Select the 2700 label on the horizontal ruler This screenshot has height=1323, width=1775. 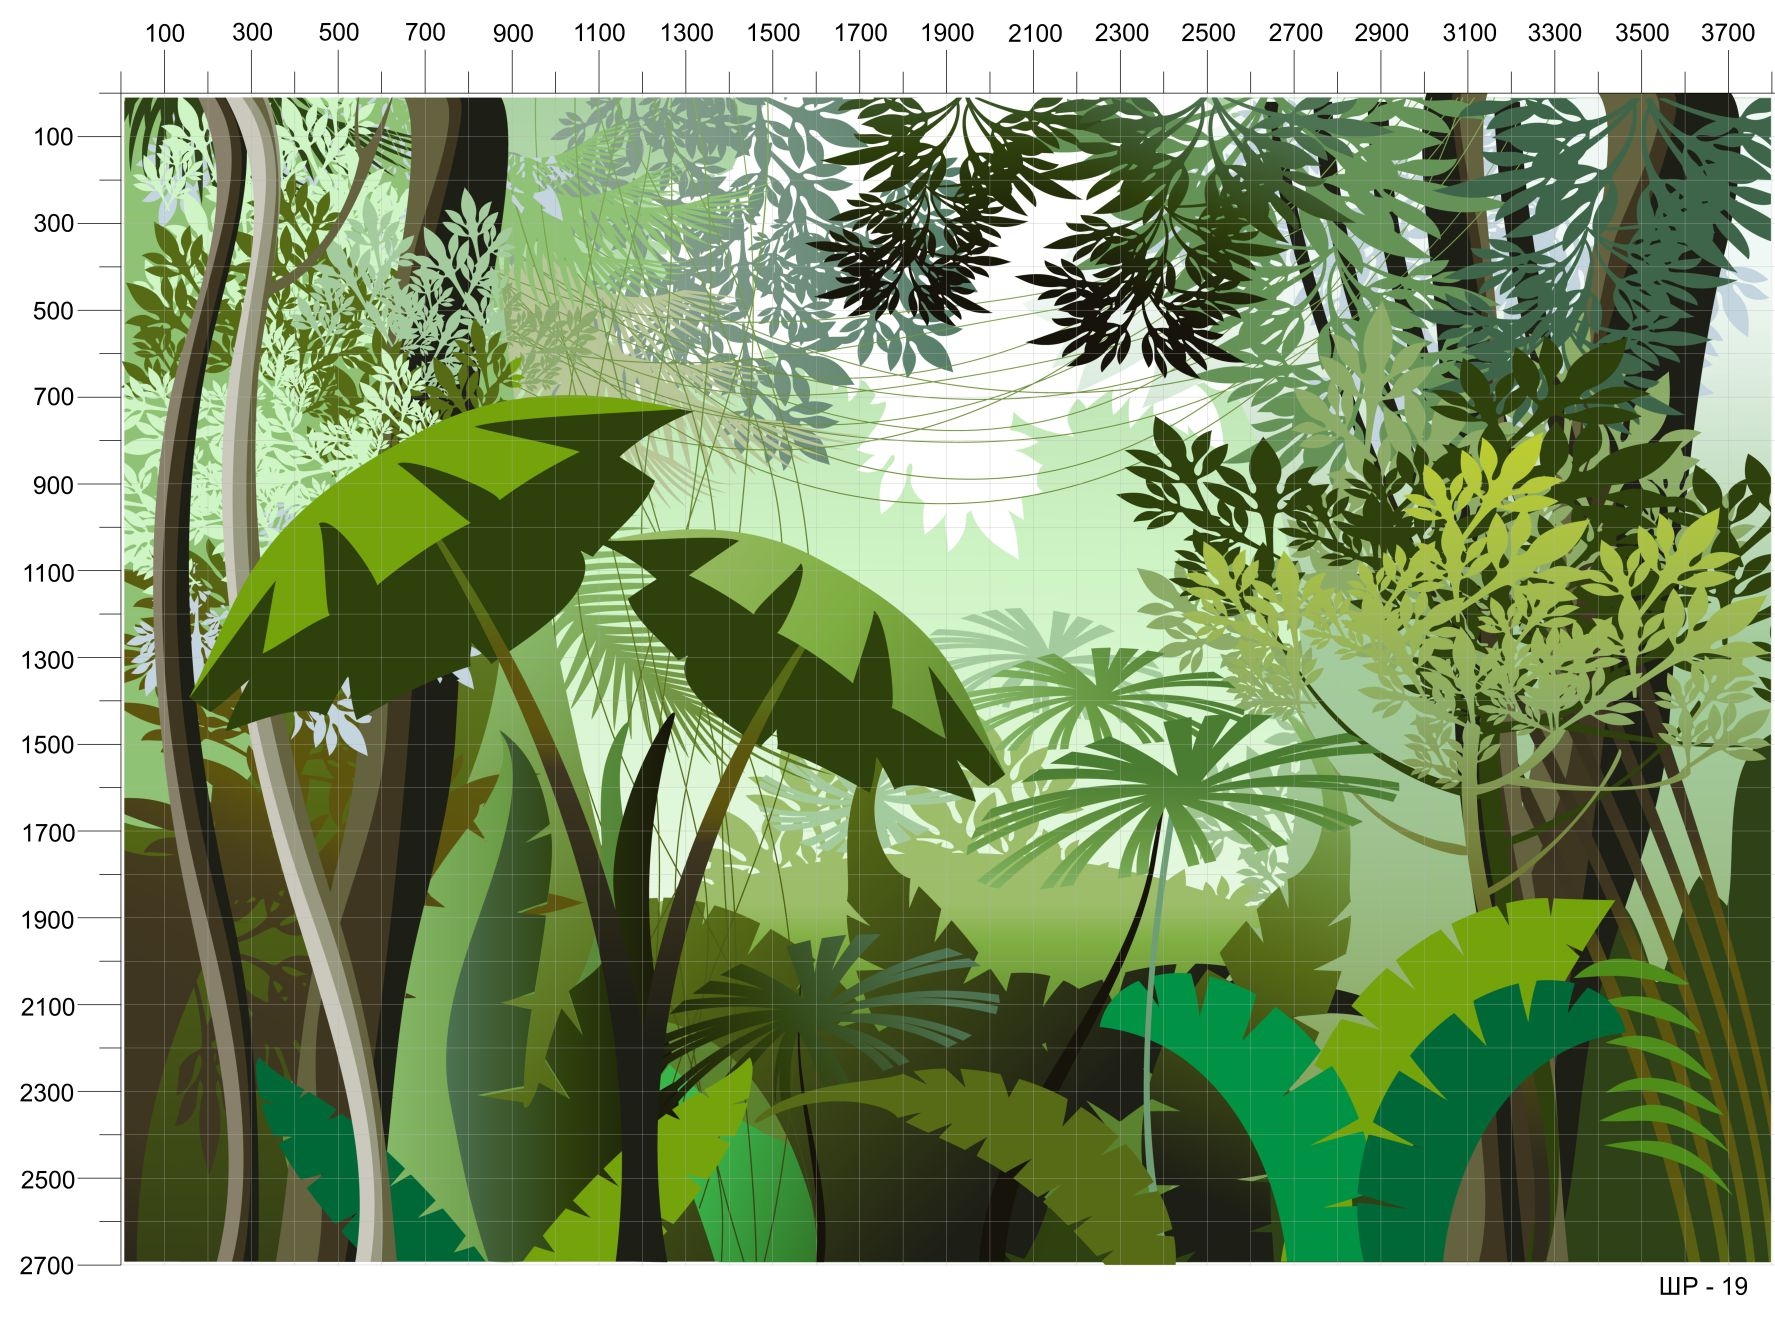click(1296, 34)
